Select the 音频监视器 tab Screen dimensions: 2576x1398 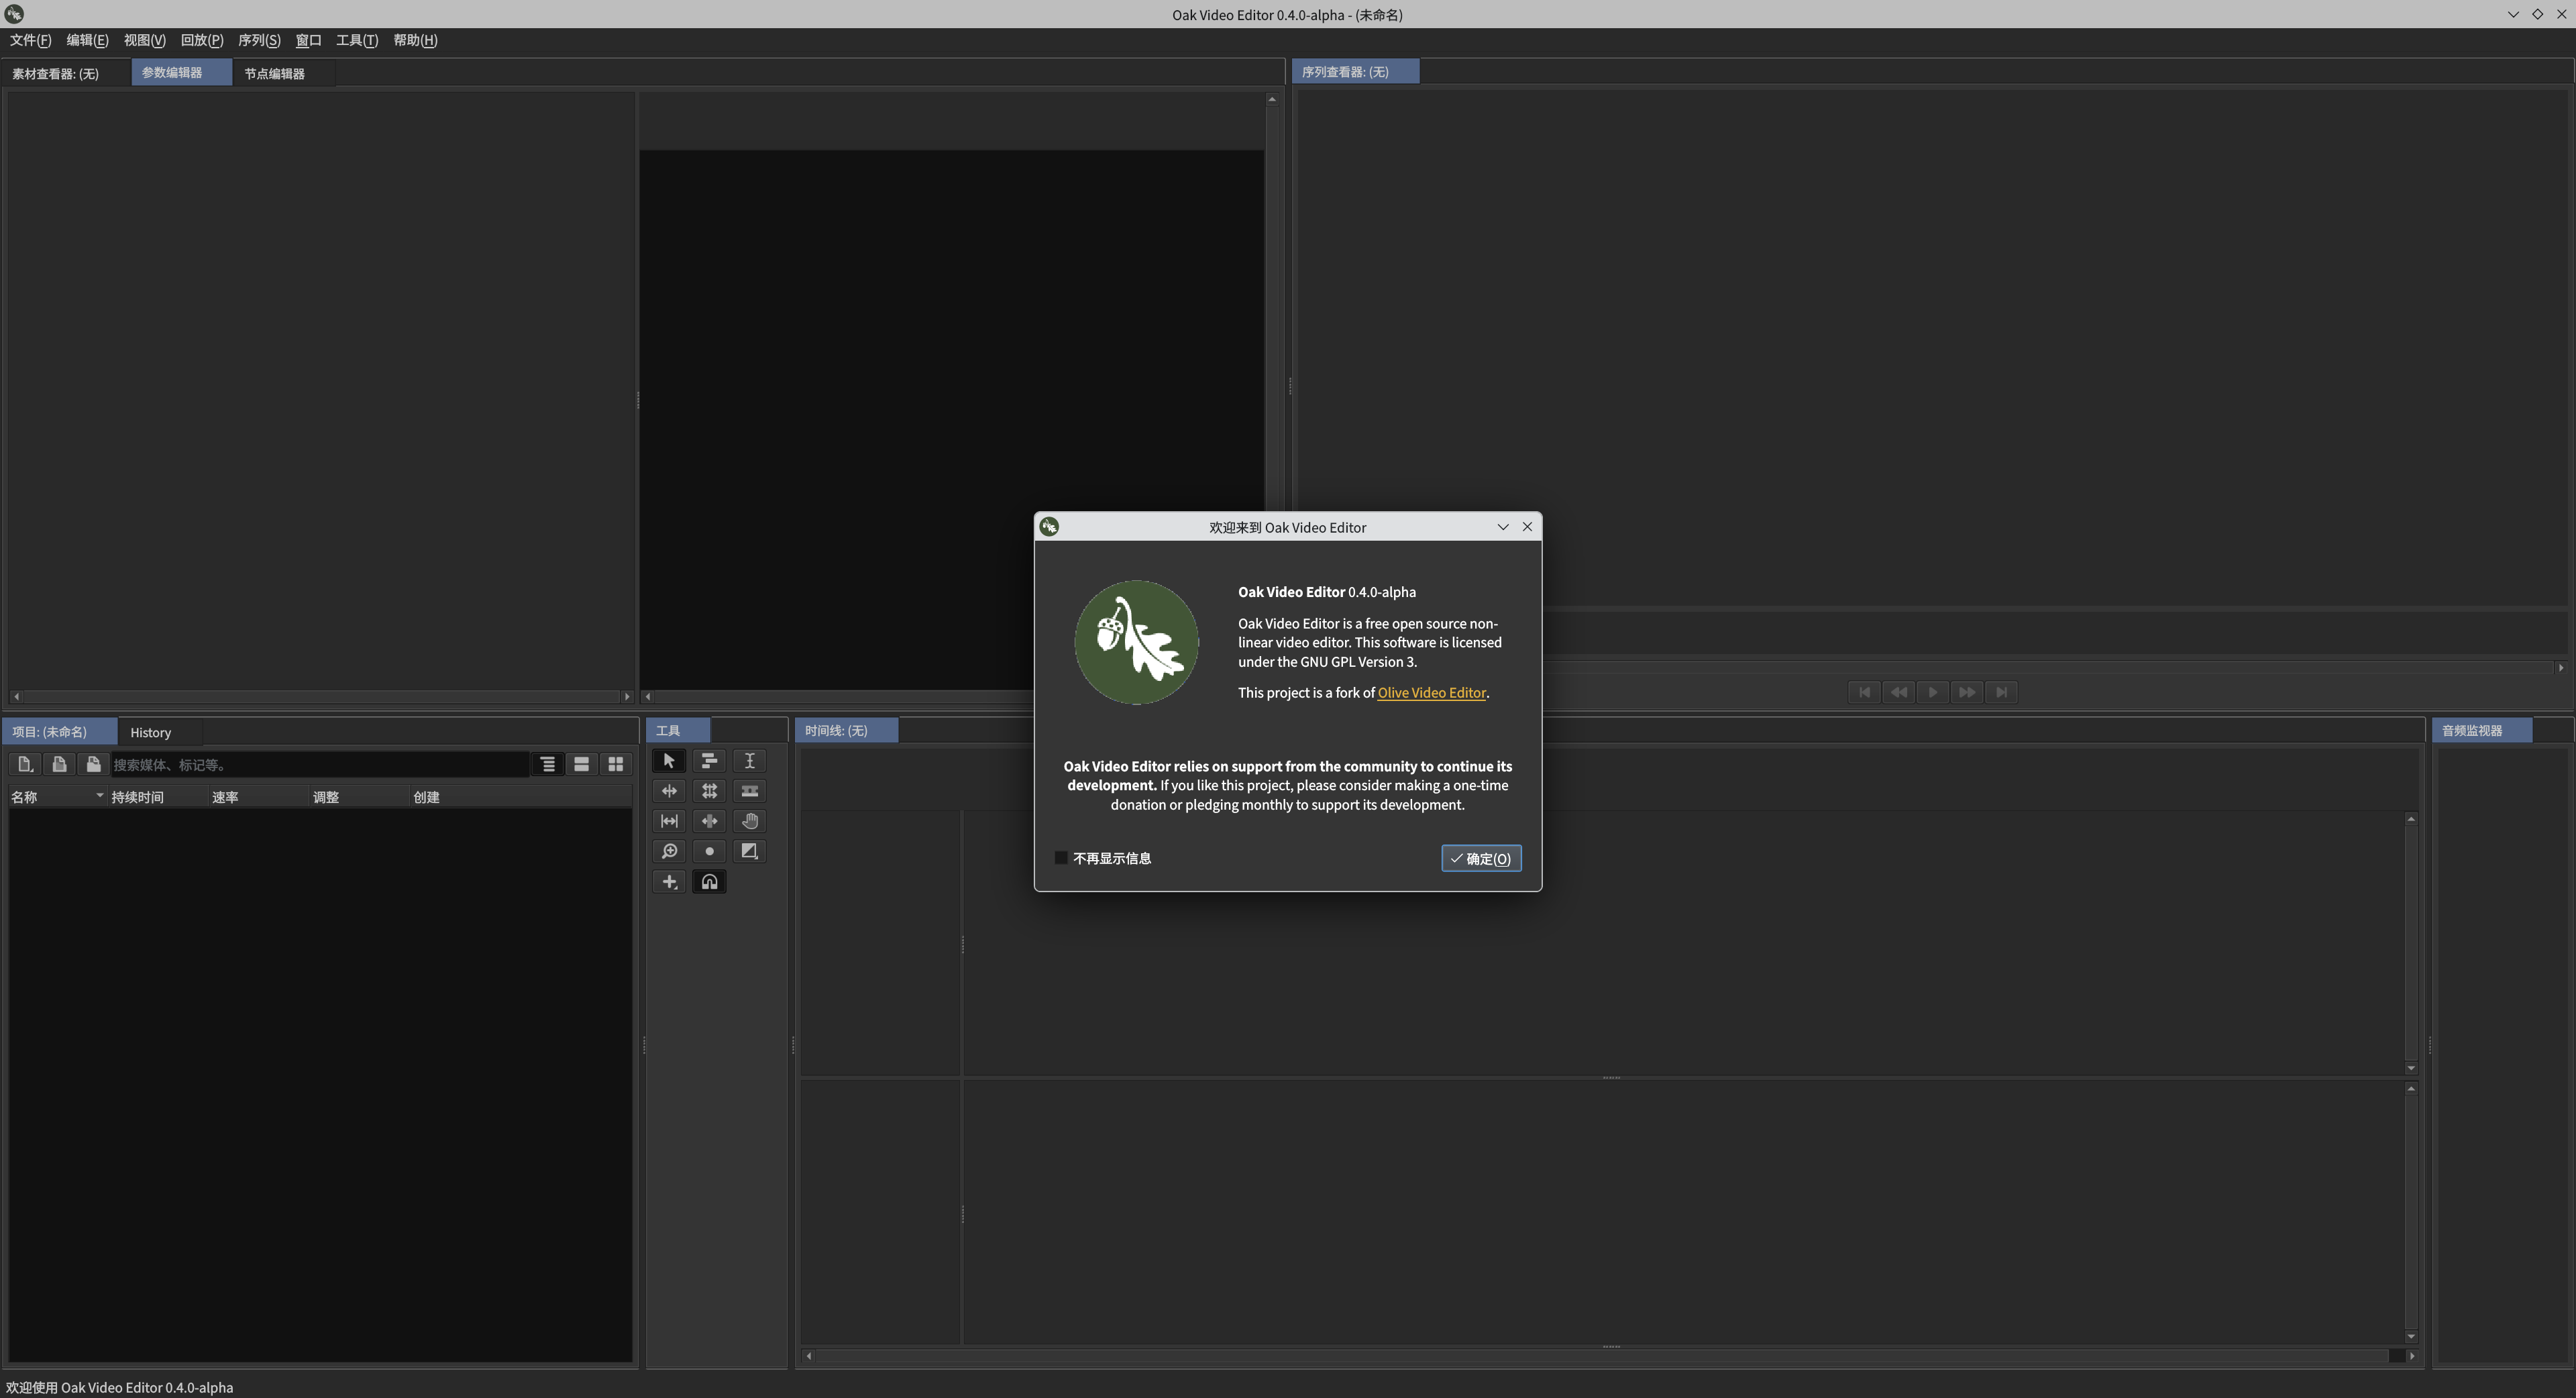(2482, 731)
